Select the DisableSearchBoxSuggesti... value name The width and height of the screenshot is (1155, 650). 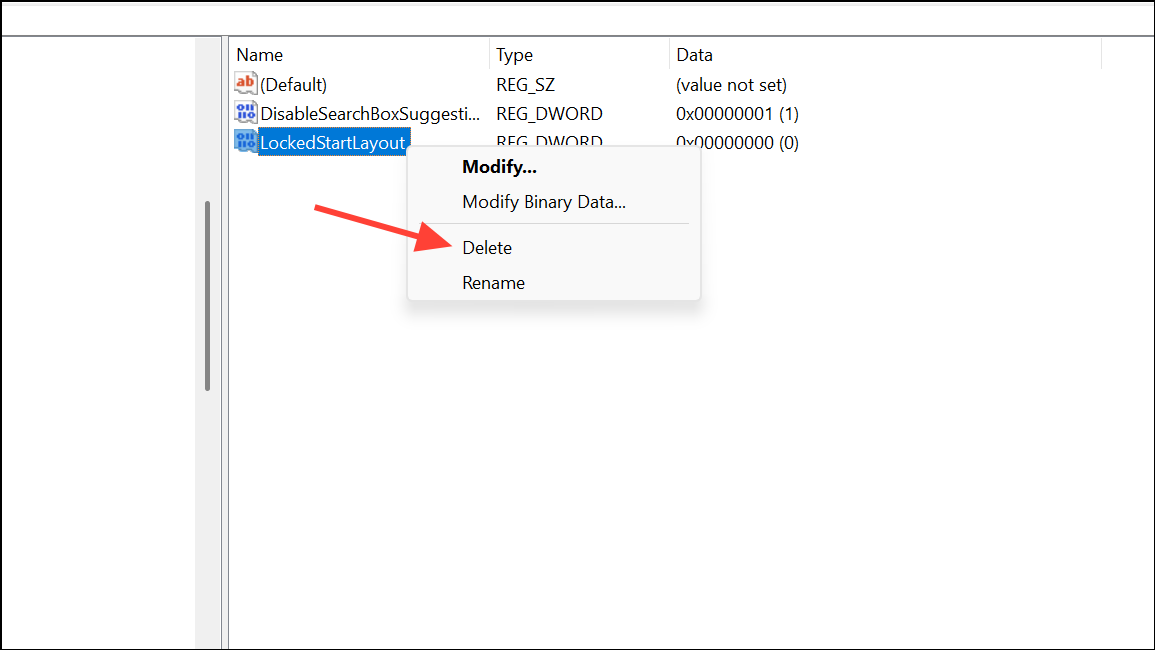[x=370, y=113]
